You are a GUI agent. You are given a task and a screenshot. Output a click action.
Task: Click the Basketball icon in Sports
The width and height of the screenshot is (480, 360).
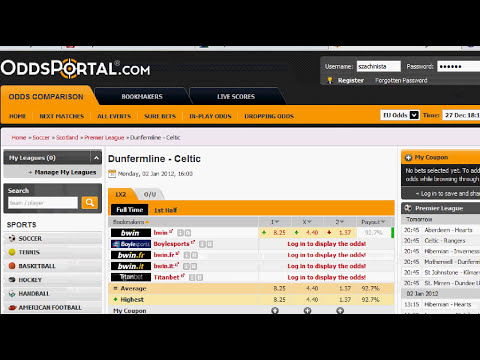click(12, 266)
